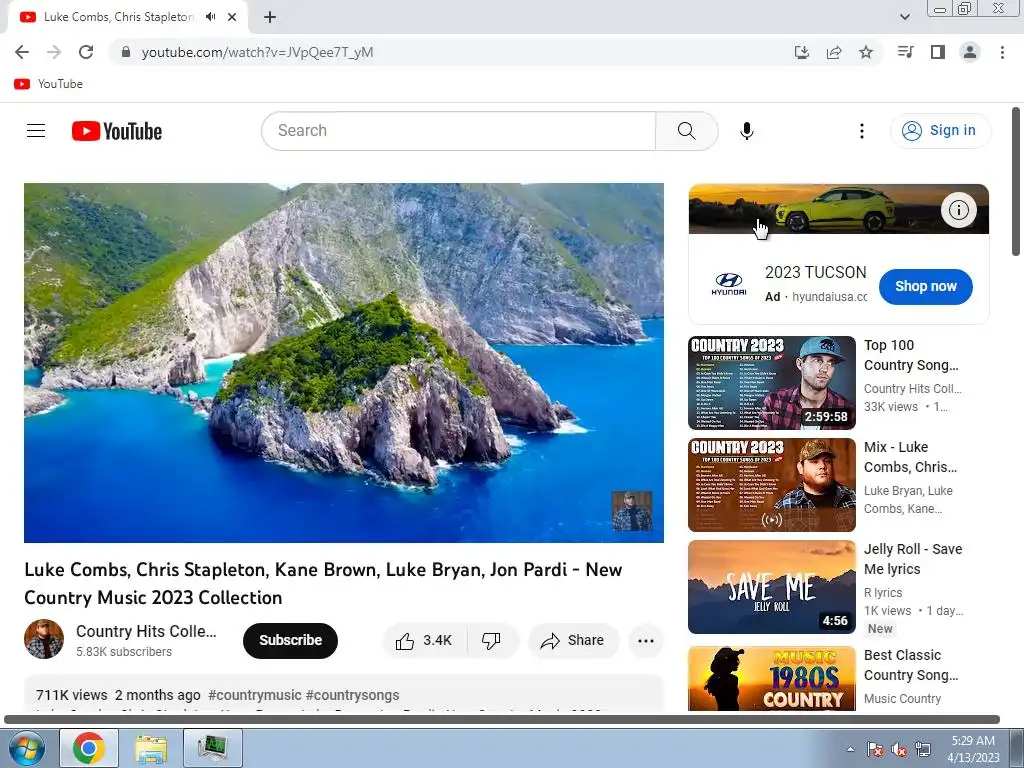Click the Hyundai logo in ad
Image resolution: width=1024 pixels, height=768 pixels.
coord(728,284)
